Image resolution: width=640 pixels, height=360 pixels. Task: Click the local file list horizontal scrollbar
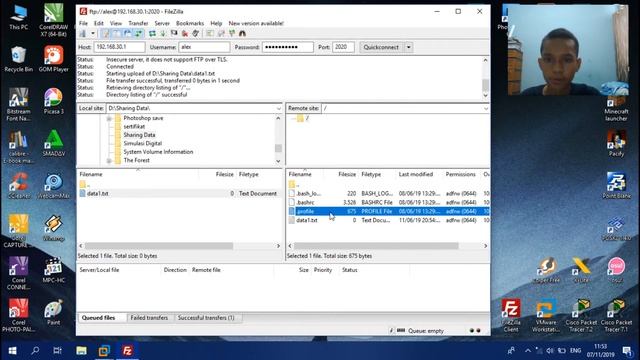[x=159, y=246]
